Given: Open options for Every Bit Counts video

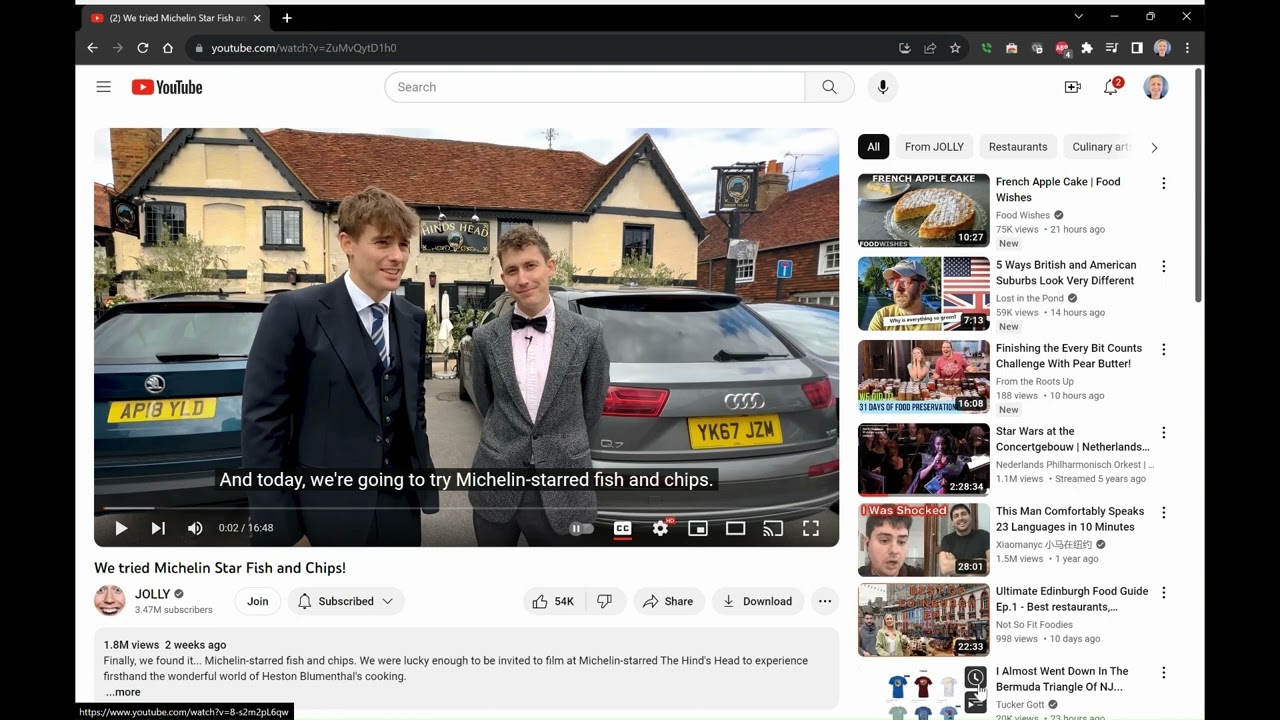Looking at the screenshot, I should pos(1163,349).
